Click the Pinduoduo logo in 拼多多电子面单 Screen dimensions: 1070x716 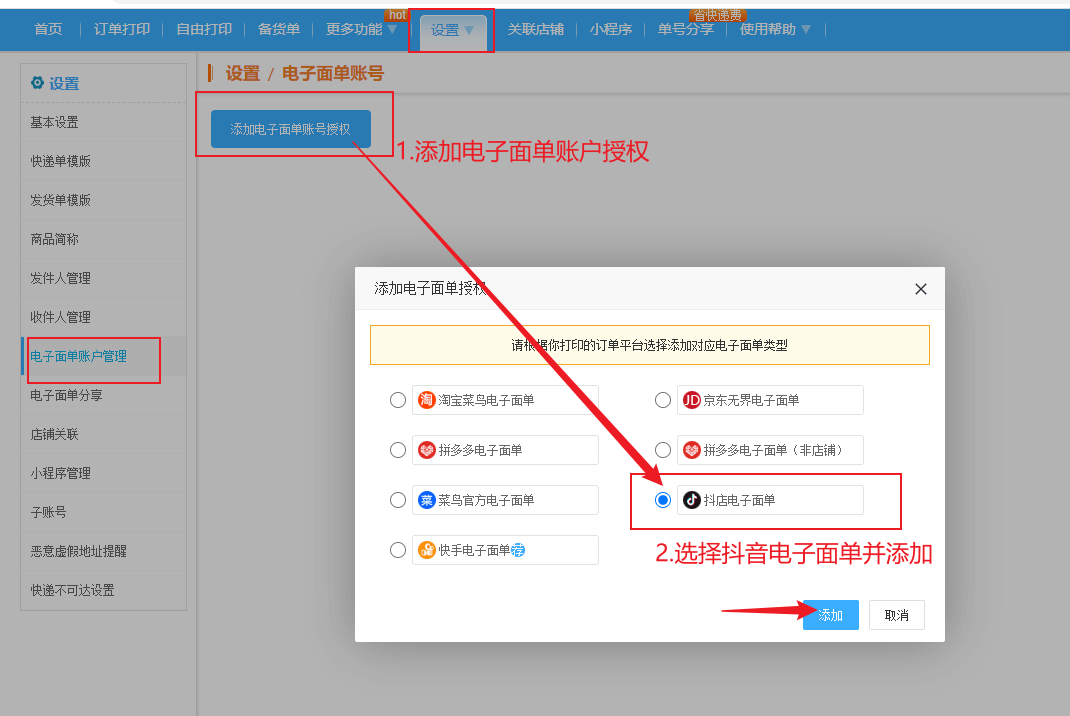click(426, 450)
